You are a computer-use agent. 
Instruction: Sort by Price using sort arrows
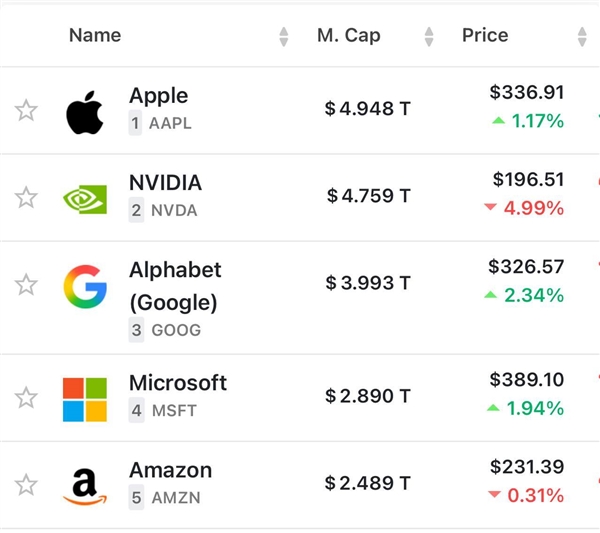tap(582, 37)
